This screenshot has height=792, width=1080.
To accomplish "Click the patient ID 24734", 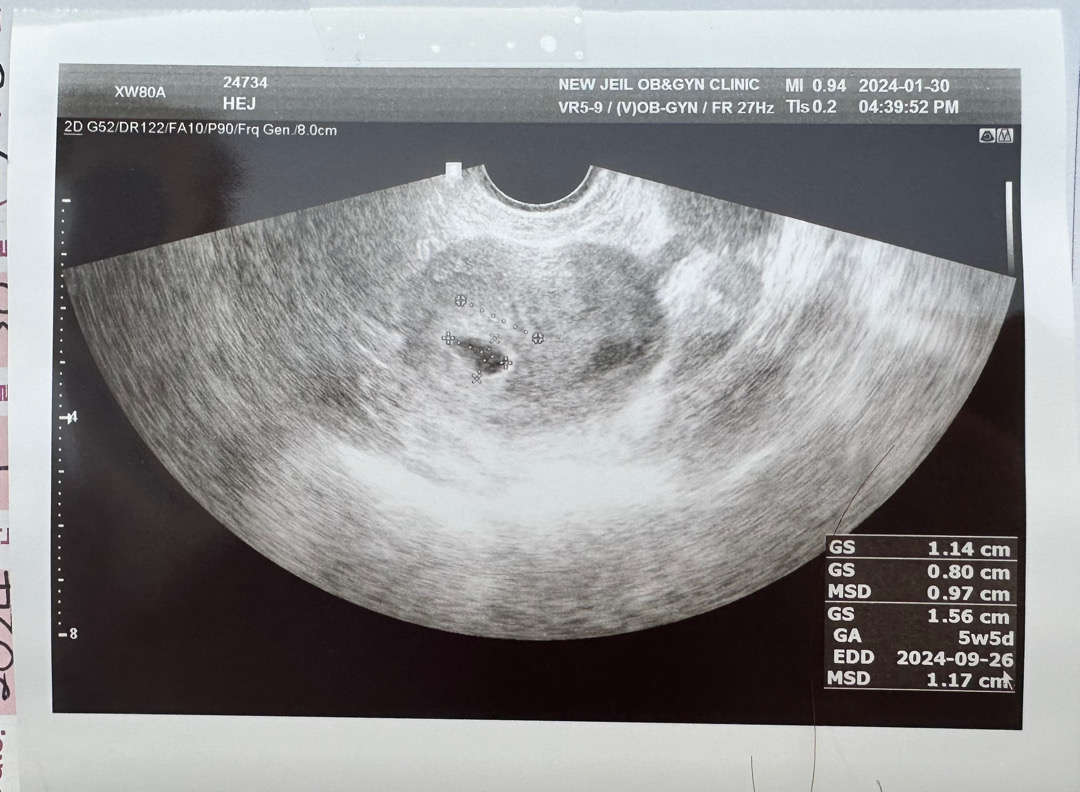I will pos(244,82).
